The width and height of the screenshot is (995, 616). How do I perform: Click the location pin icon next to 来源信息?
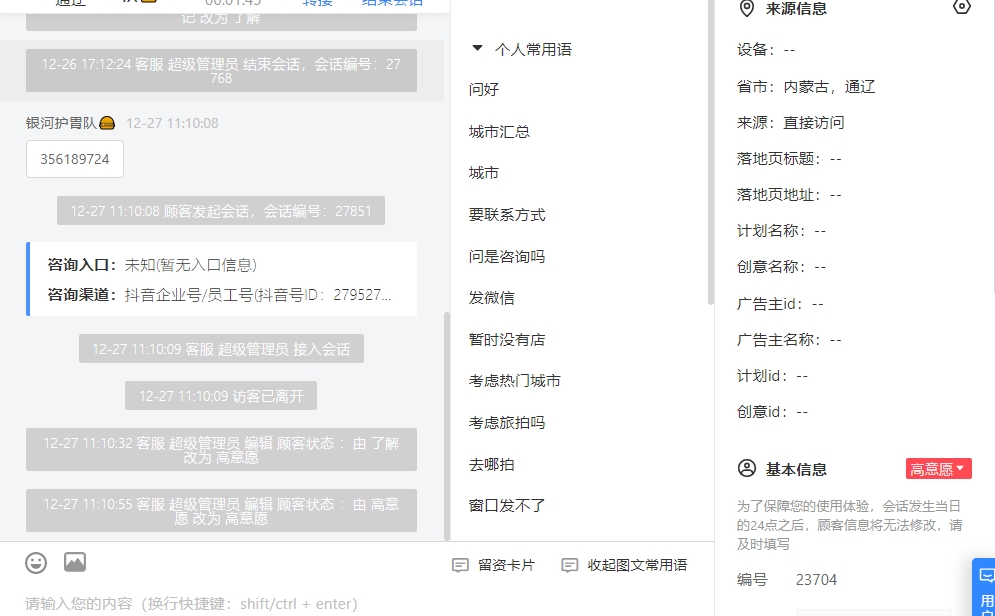click(x=747, y=8)
